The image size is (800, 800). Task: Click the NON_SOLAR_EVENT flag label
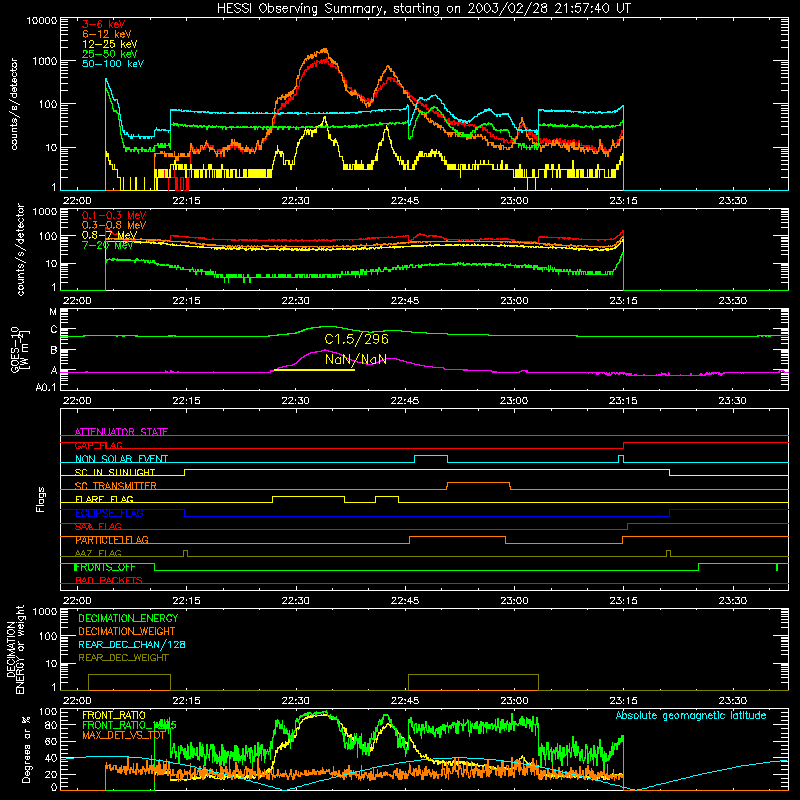121,459
